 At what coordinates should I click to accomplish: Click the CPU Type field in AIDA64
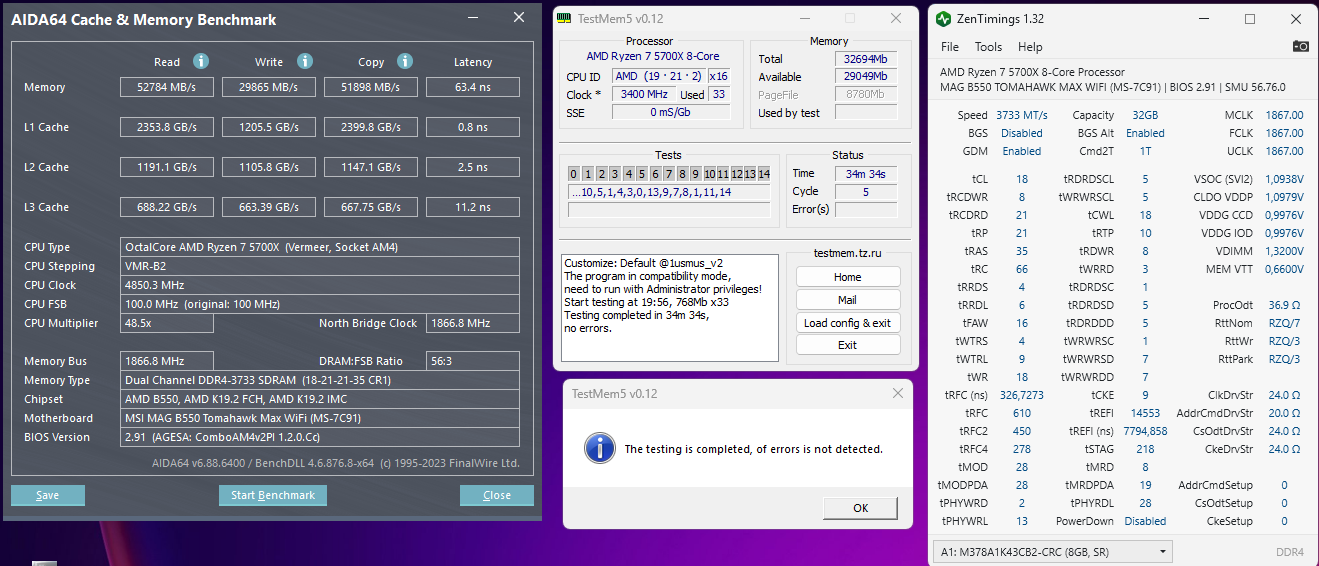[320, 247]
